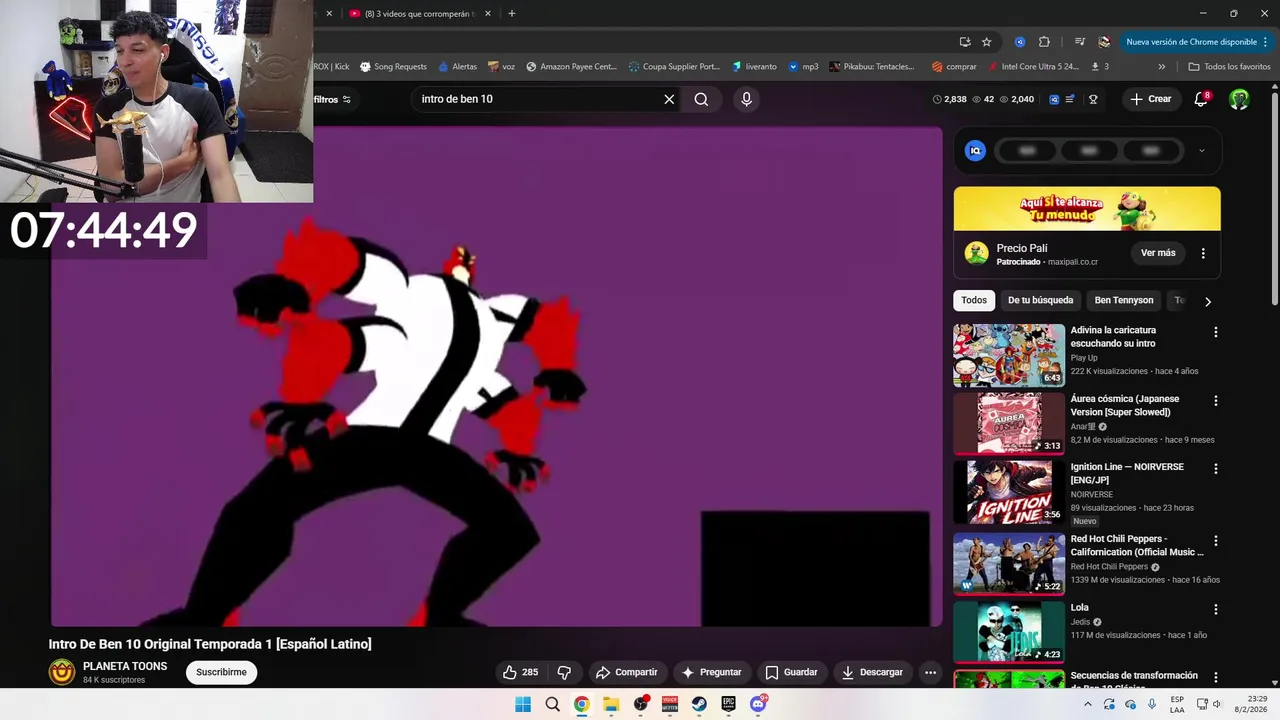This screenshot has width=1280, height=720.
Task: Open Discord from the taskbar
Action: [x=758, y=704]
